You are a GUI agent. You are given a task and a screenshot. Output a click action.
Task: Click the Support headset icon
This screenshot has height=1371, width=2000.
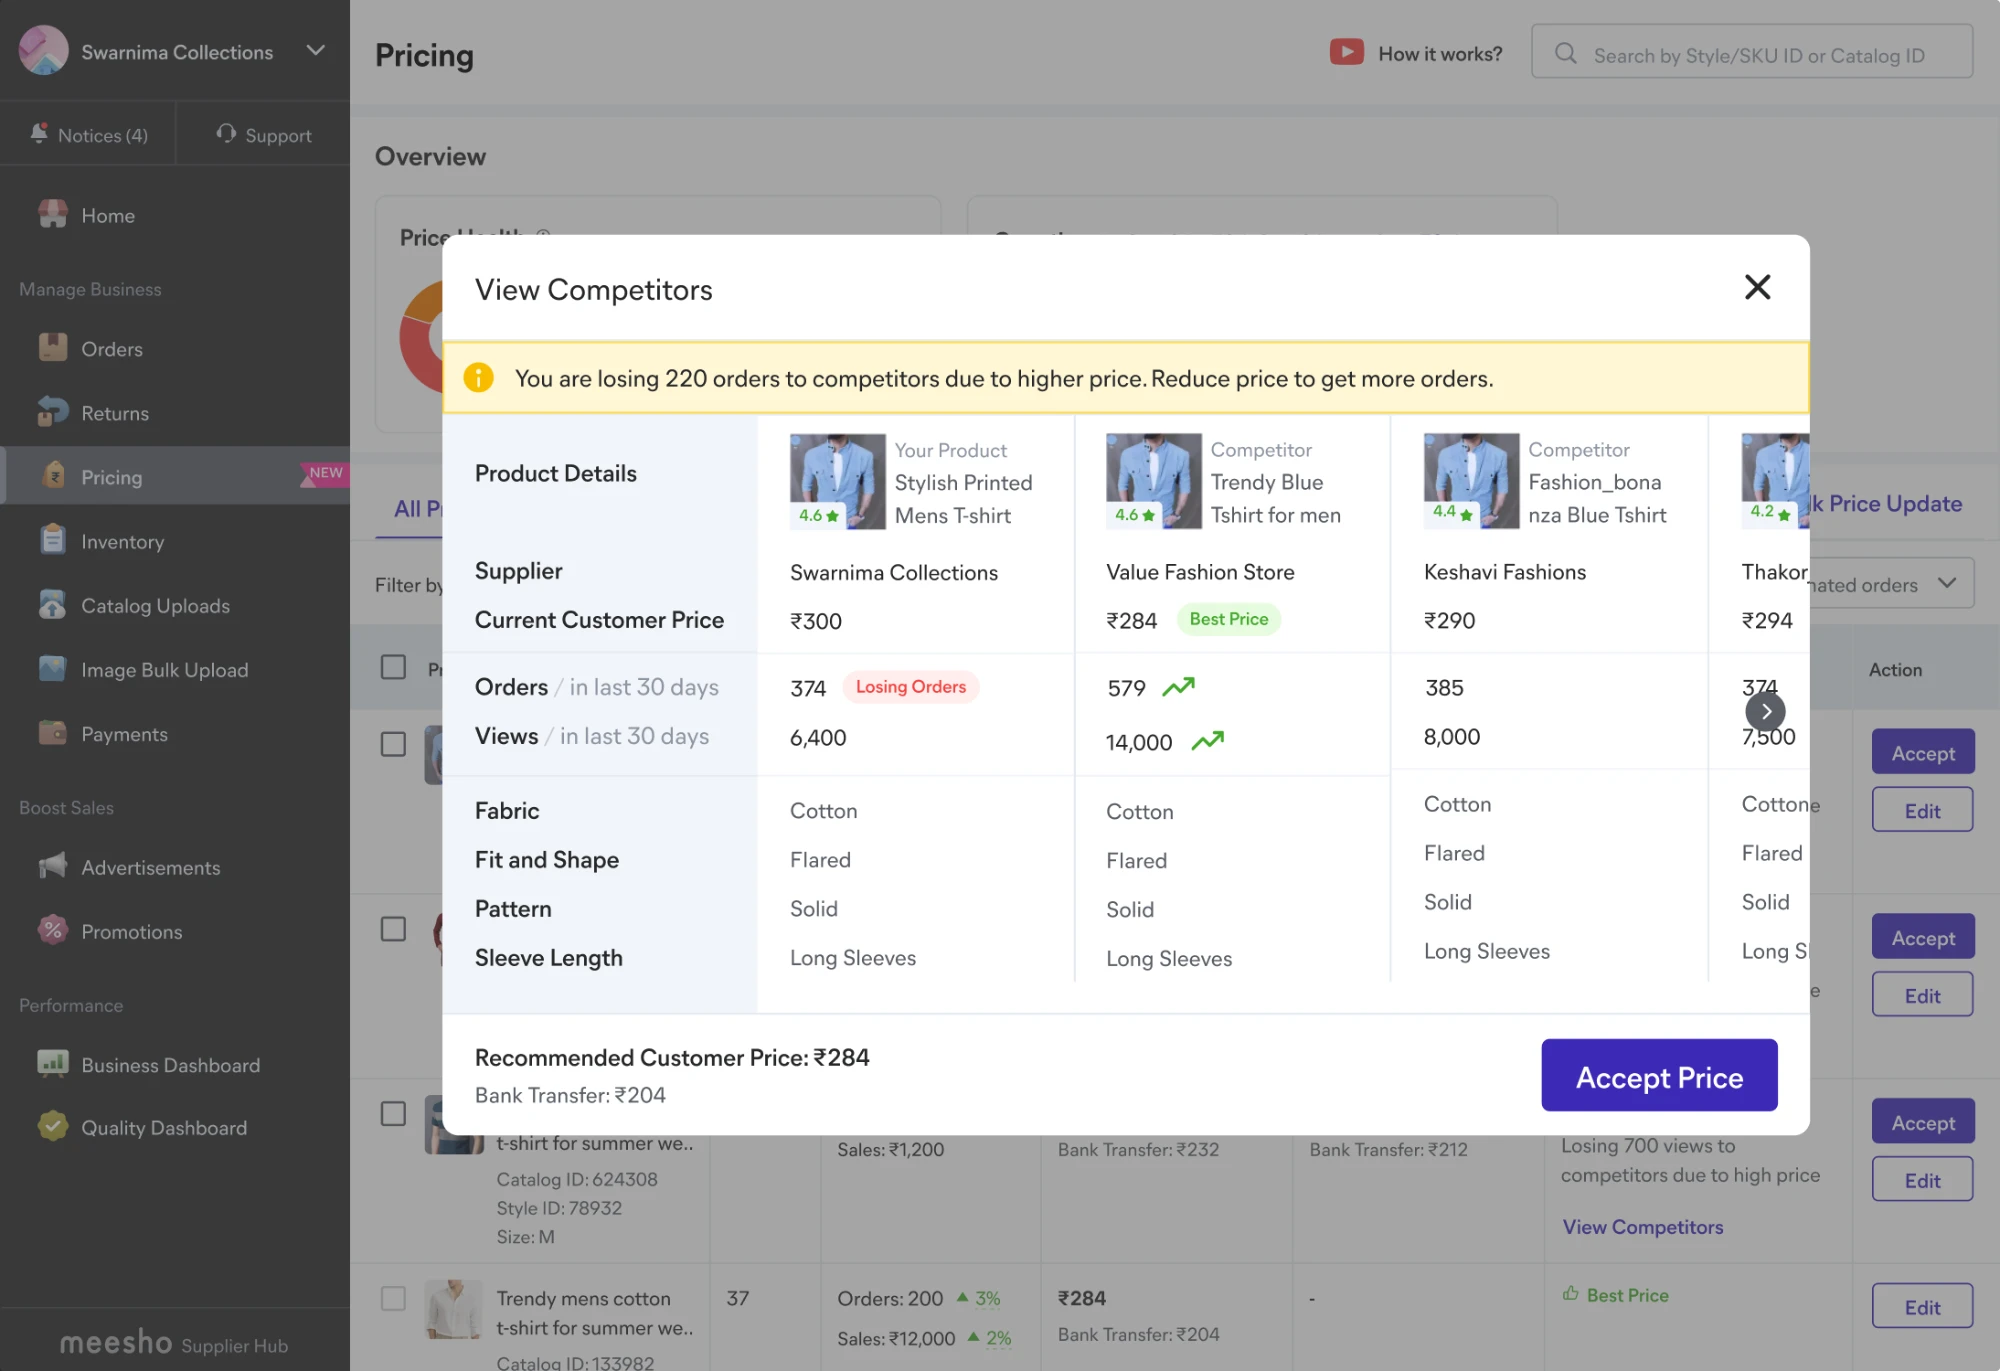(226, 133)
